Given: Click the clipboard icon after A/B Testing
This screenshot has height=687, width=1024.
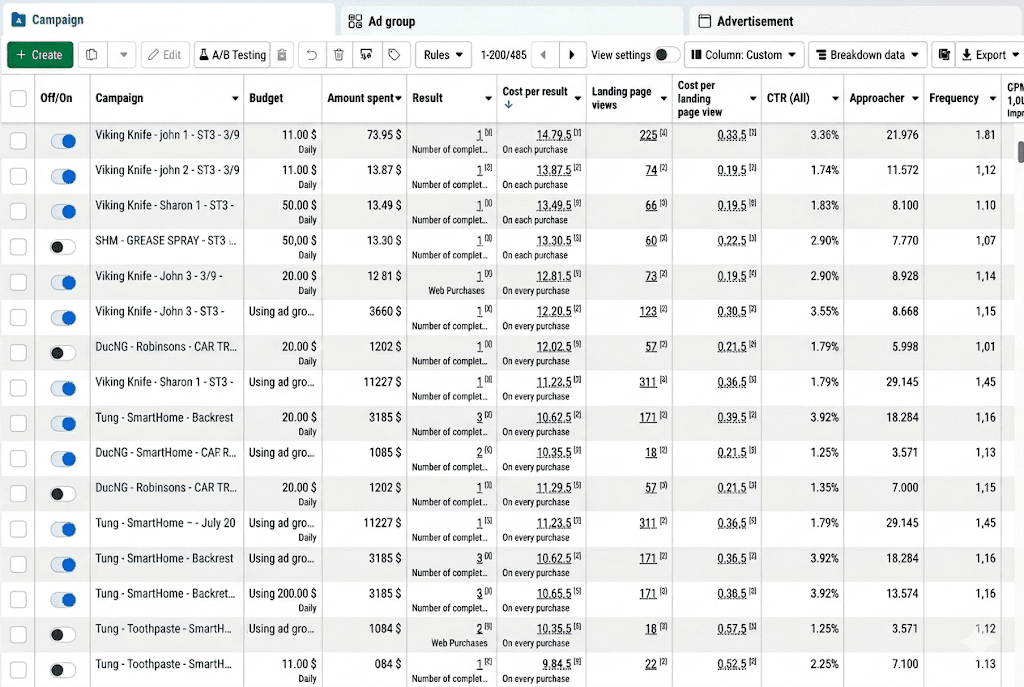Looking at the screenshot, I should pos(282,55).
